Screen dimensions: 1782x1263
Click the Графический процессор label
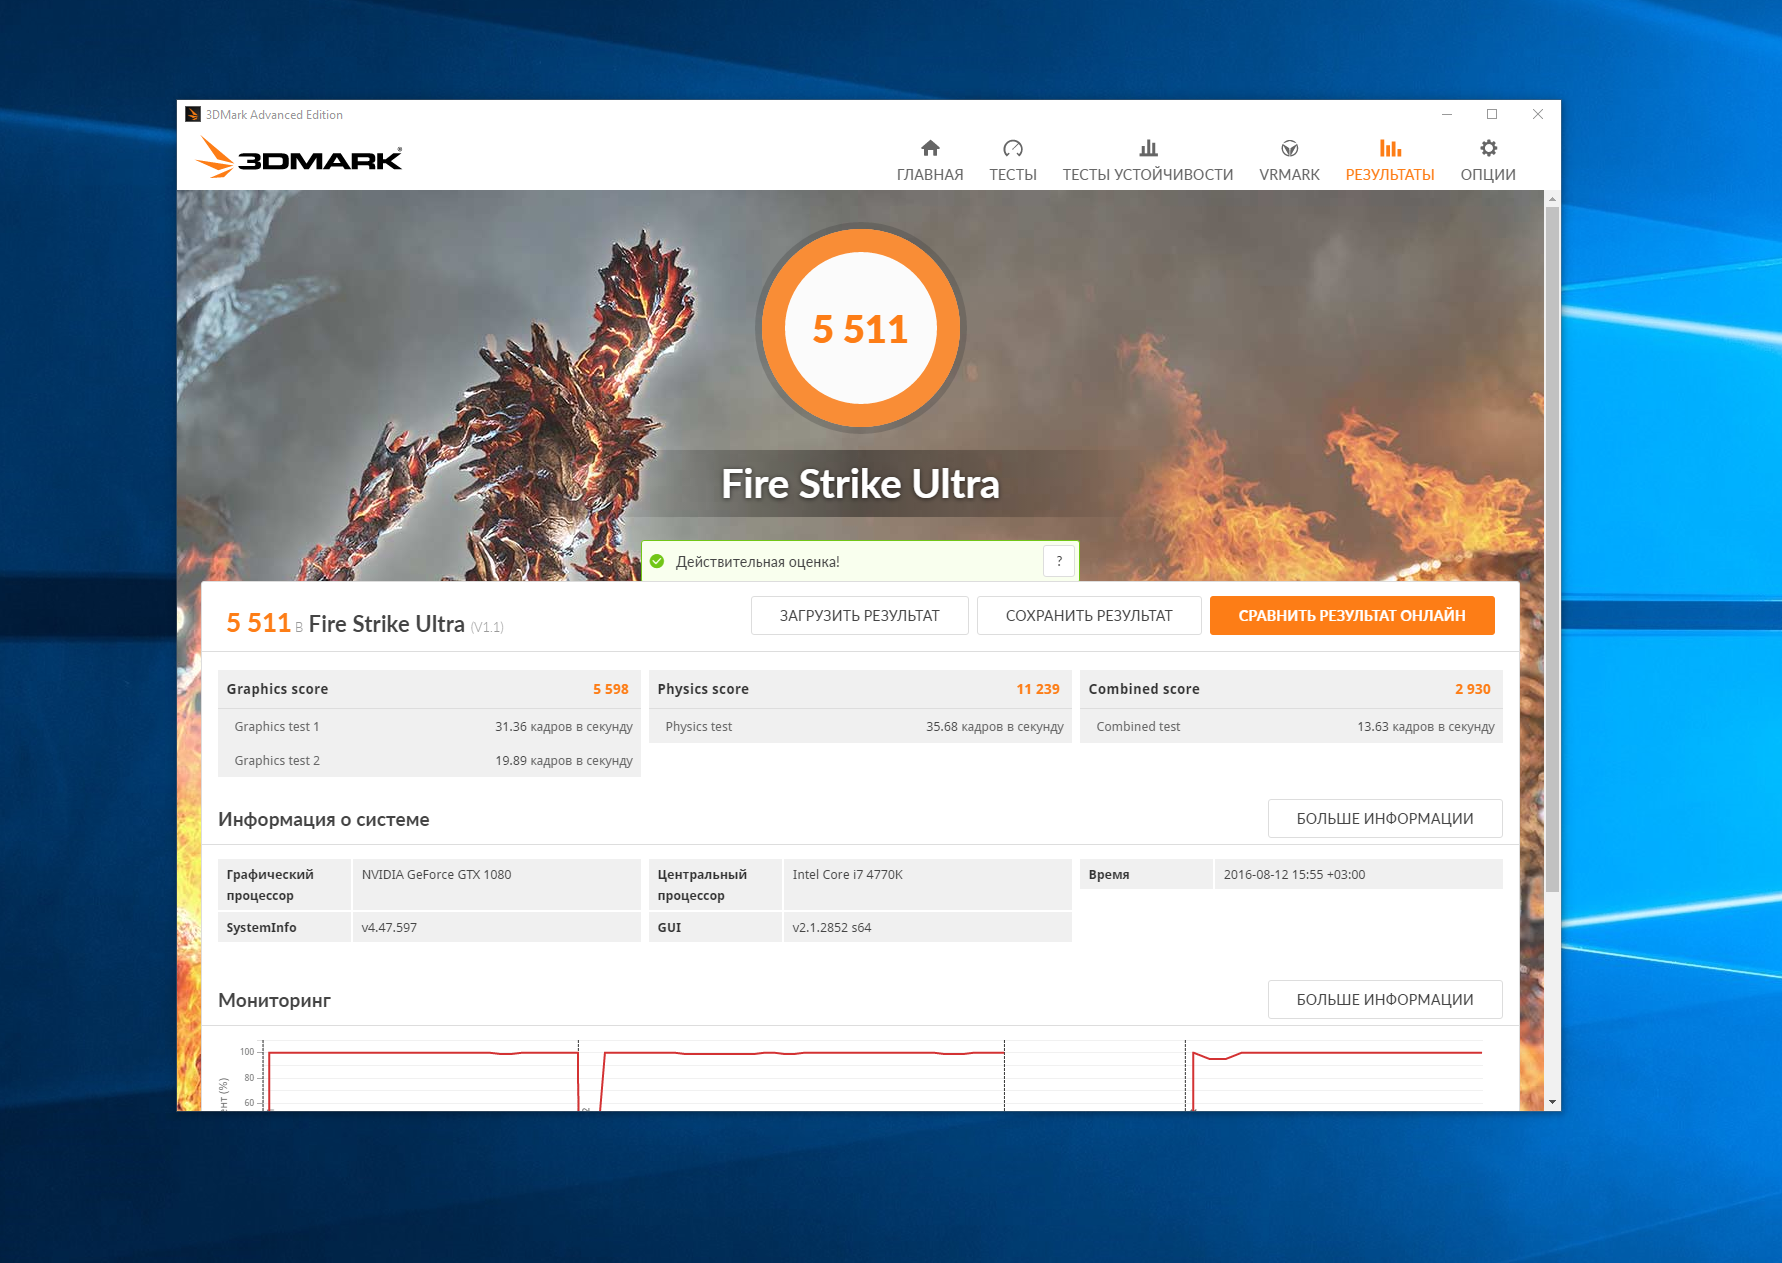[x=270, y=885]
